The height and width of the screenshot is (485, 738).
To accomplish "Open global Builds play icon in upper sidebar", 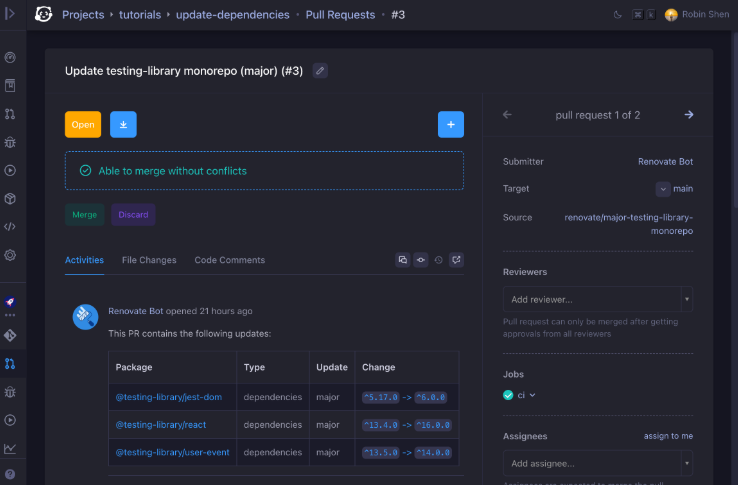I will [x=10, y=170].
